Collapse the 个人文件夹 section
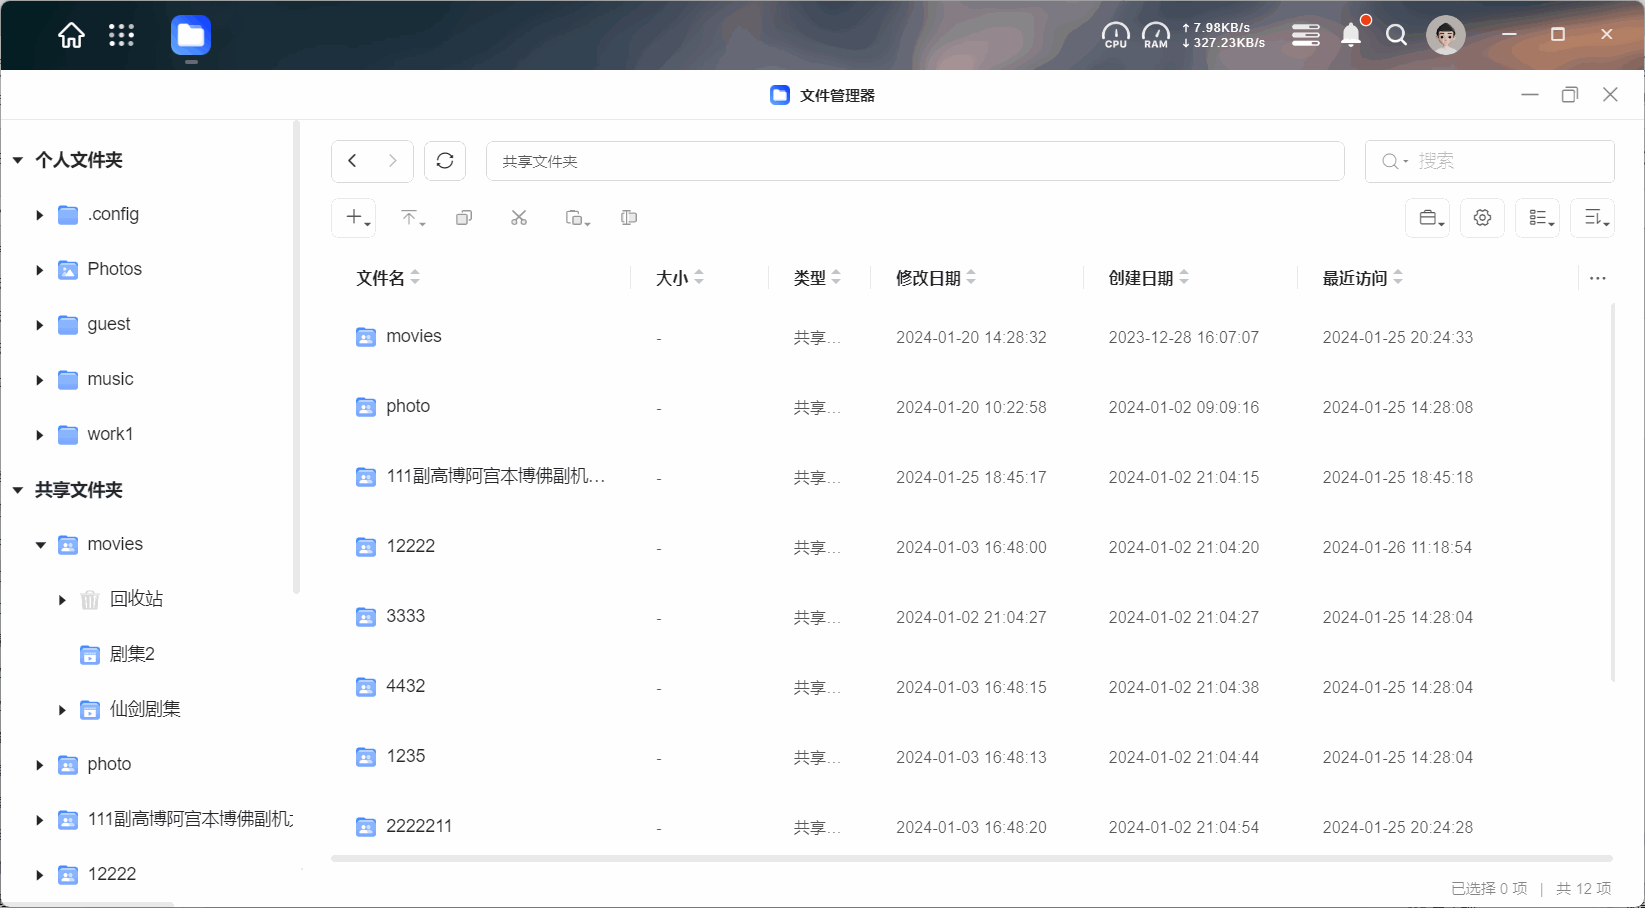Viewport: 1645px width, 908px height. tap(18, 160)
